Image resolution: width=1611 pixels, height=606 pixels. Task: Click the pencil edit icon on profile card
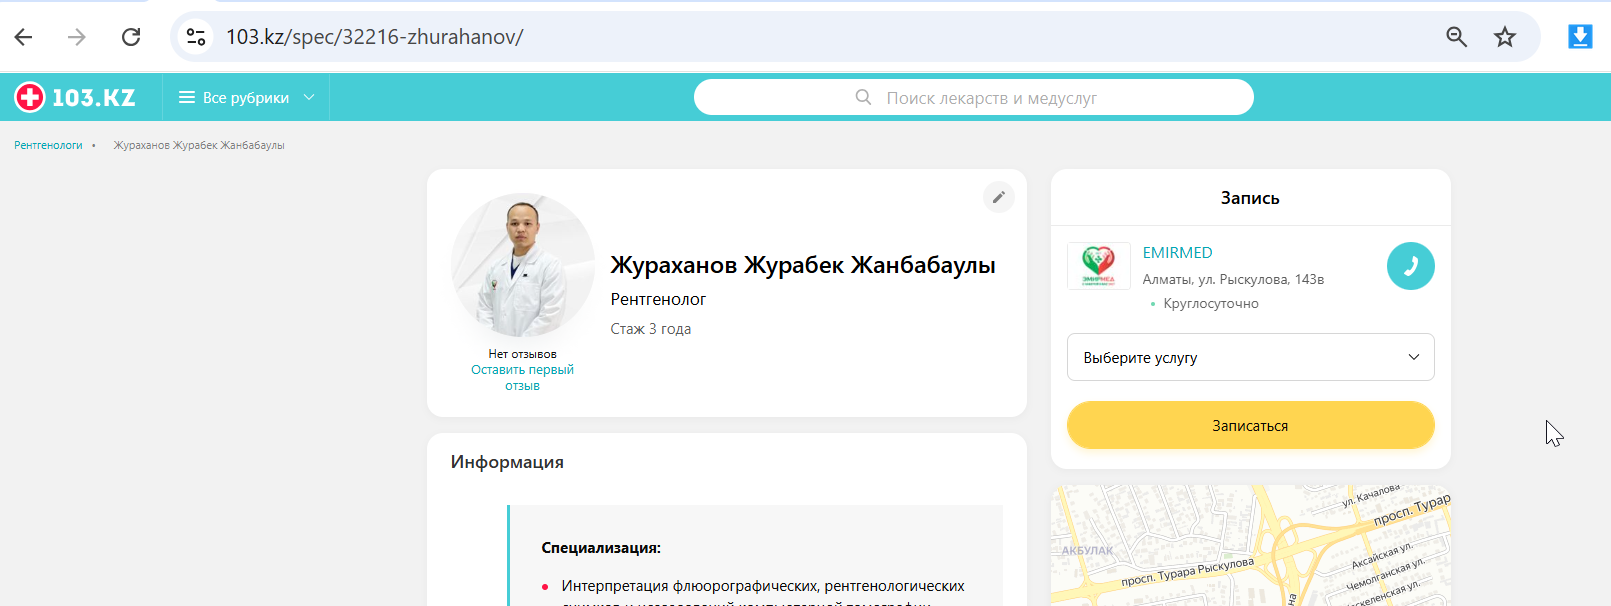point(998,197)
